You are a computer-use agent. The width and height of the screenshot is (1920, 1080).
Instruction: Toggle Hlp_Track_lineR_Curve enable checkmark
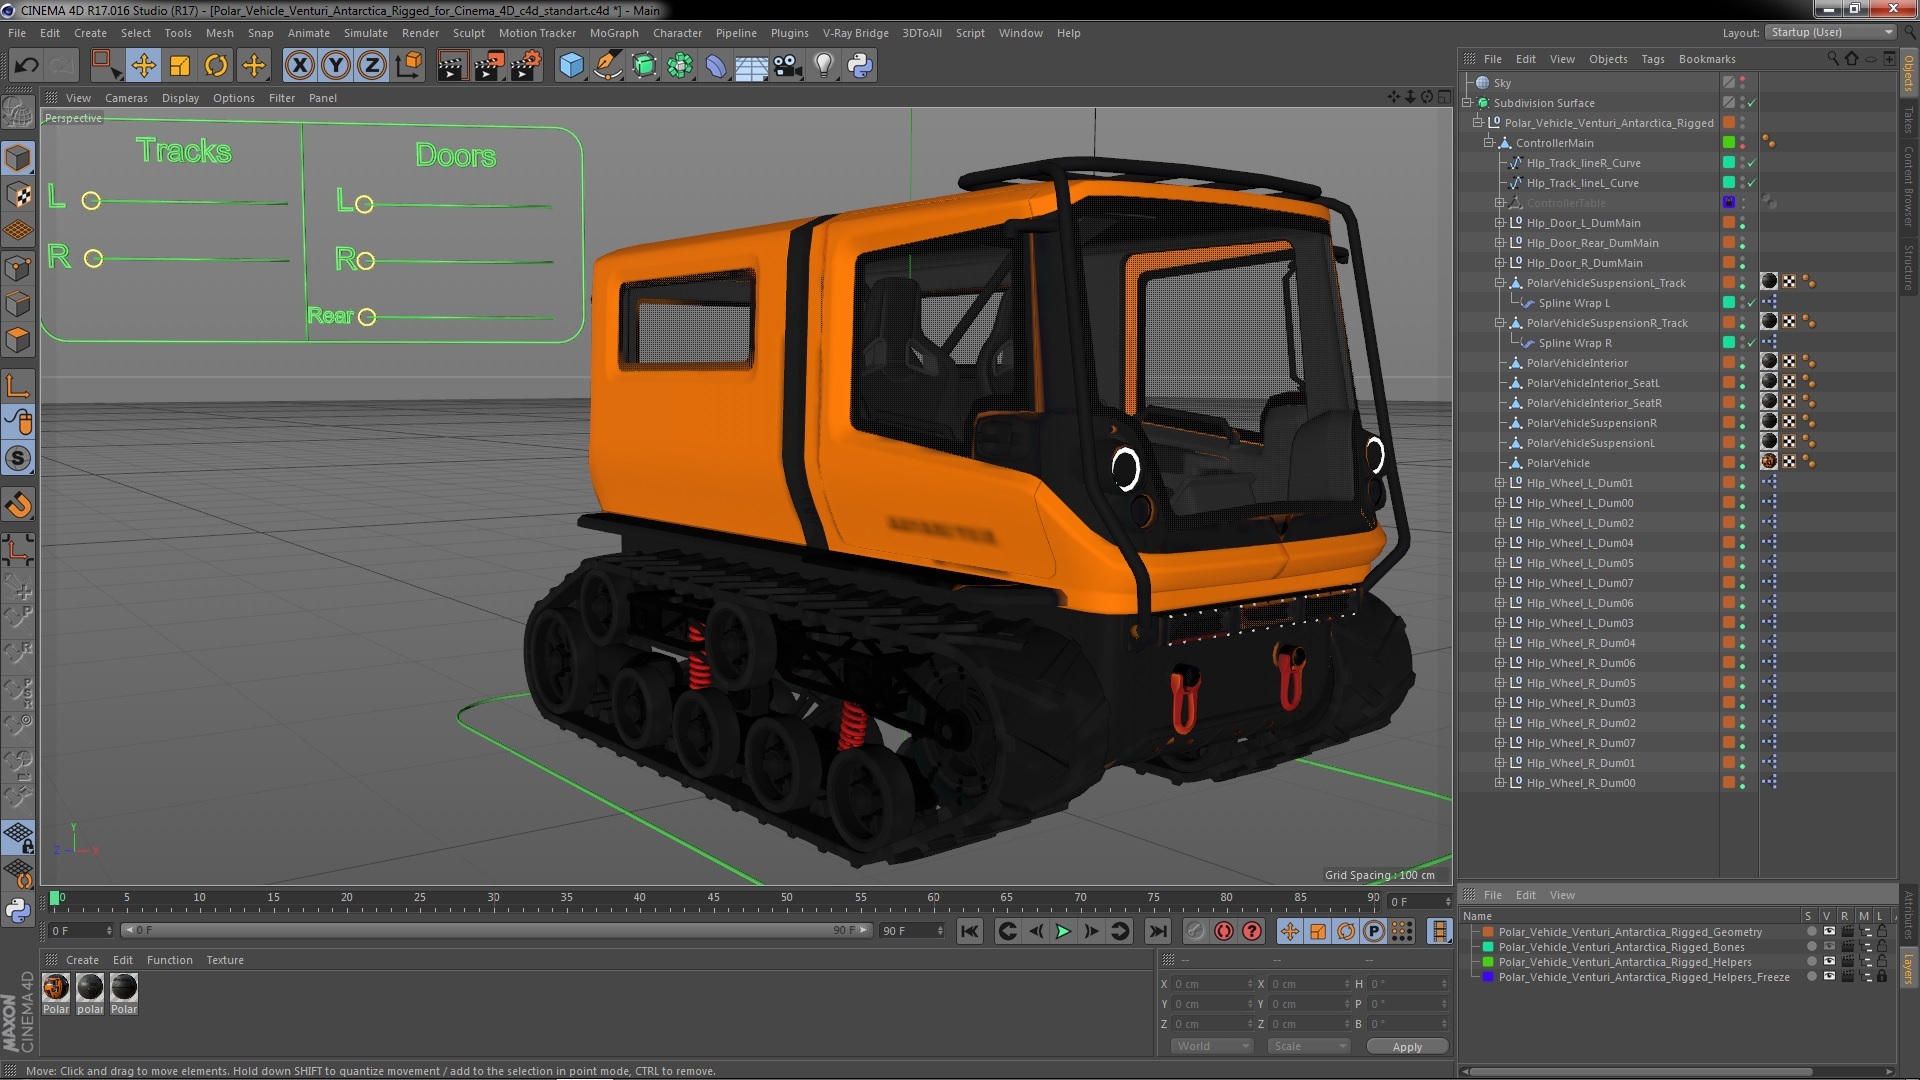pos(1752,163)
